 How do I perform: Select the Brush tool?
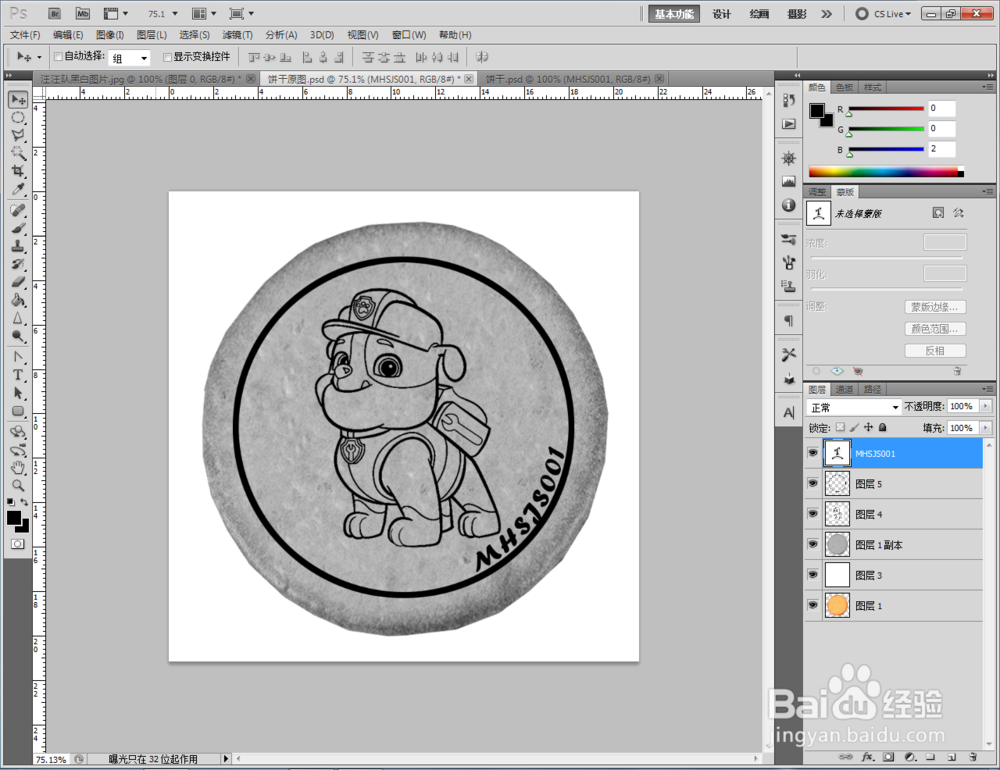tap(18, 228)
